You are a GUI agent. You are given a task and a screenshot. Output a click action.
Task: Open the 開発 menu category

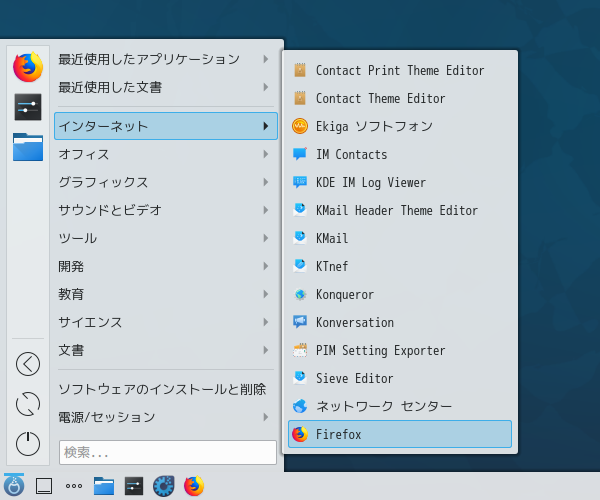[x=166, y=266]
